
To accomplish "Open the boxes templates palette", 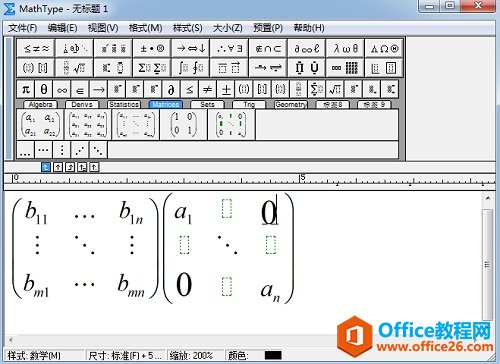I will coord(384,68).
